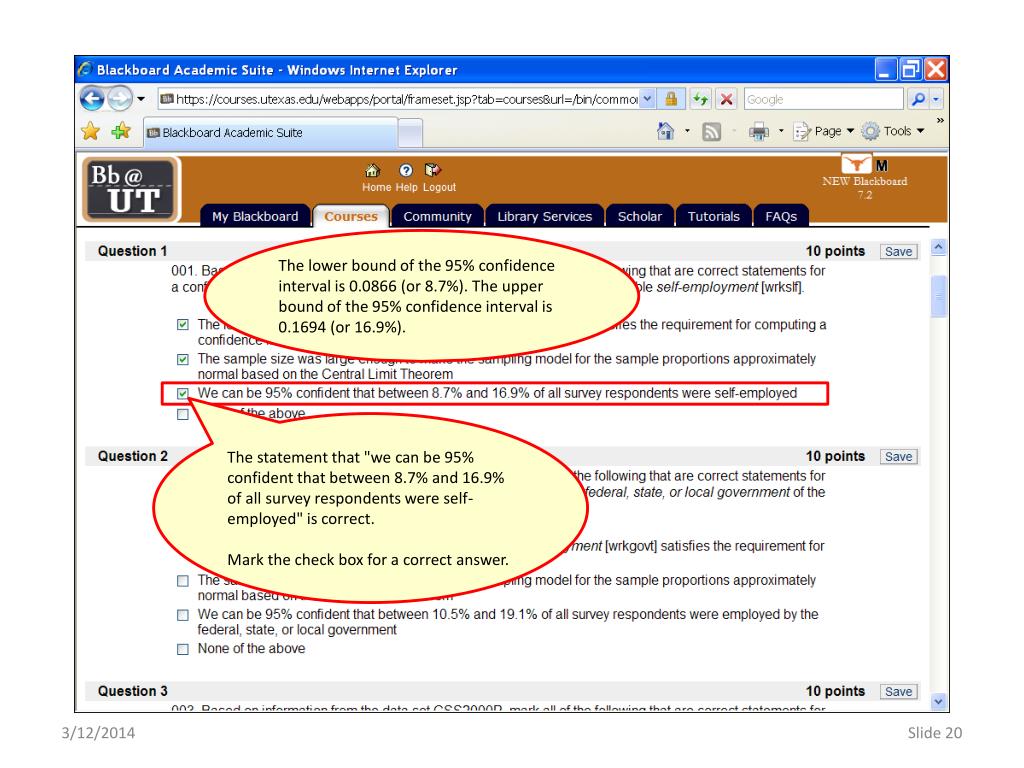Open the Library Services tab
This screenshot has width=1024, height=768.
tap(545, 216)
